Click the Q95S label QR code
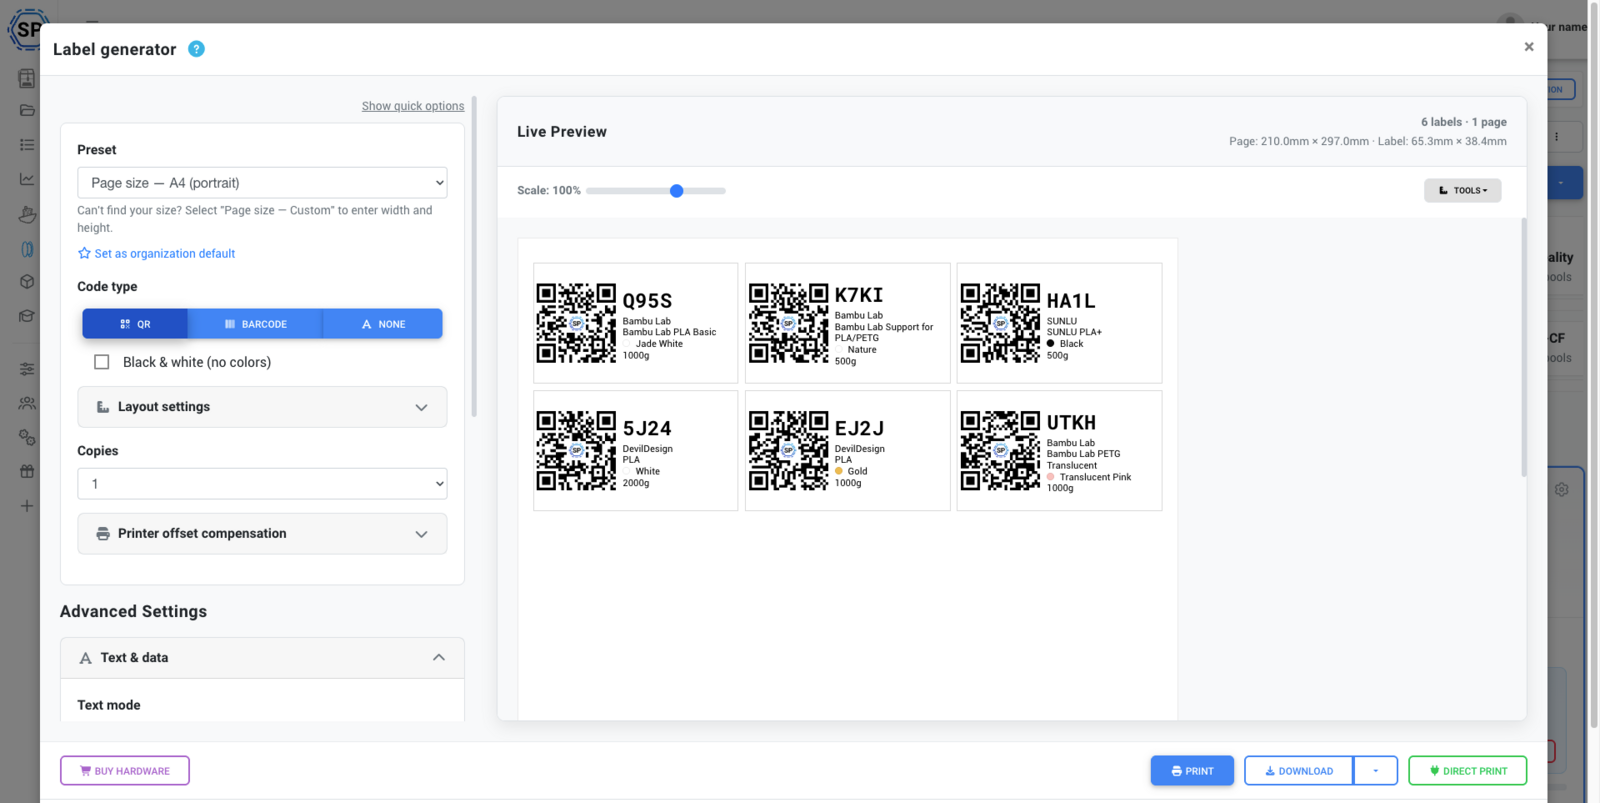This screenshot has height=803, width=1600. tap(576, 323)
